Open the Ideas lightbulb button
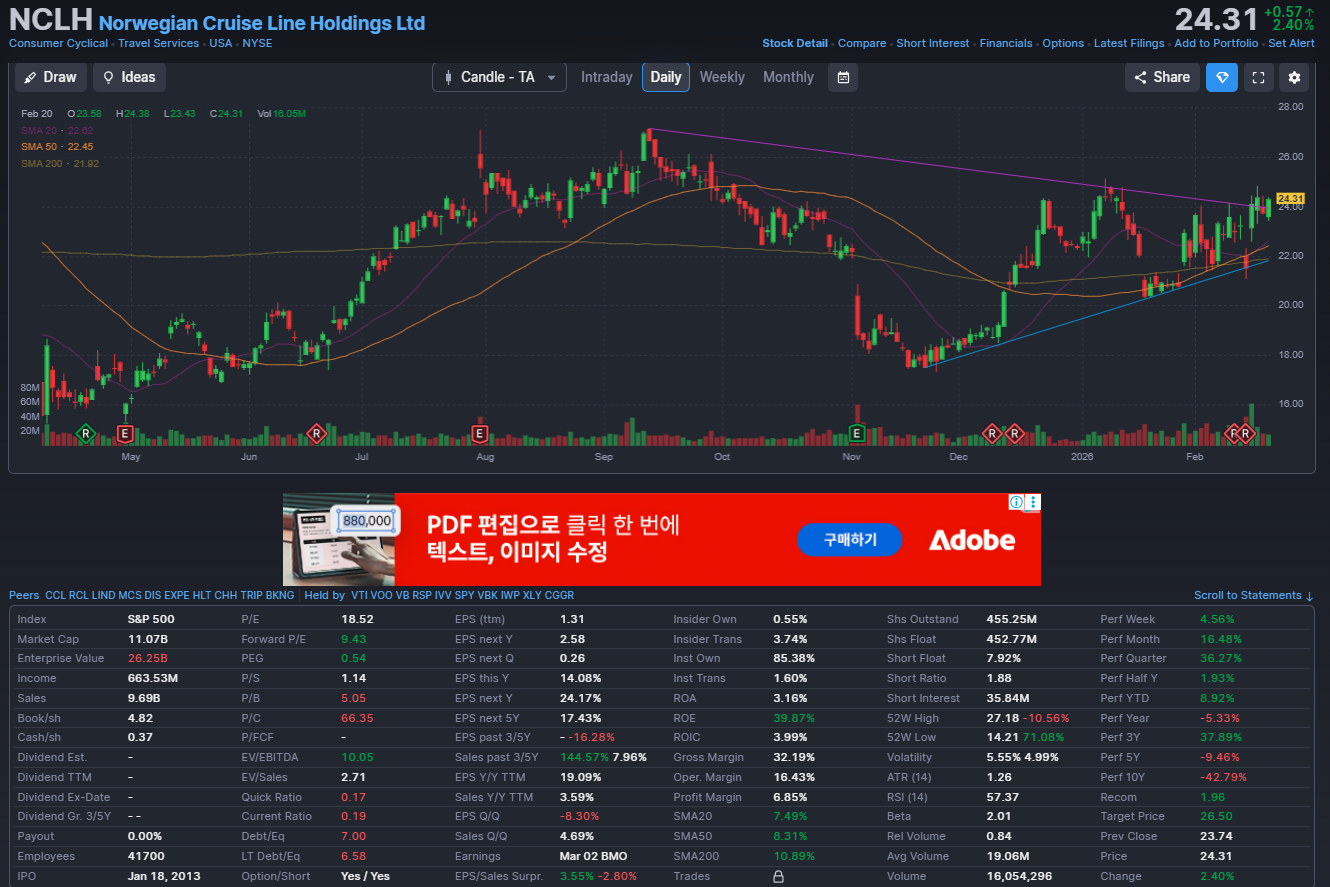Image resolution: width=1330 pixels, height=887 pixels. [129, 77]
